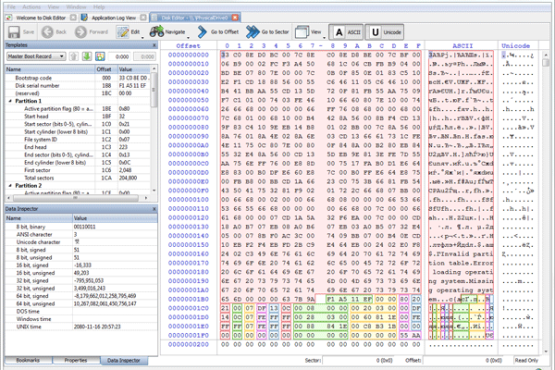
Task: Click the Value column header in Data Inspector
Action: click(115, 218)
